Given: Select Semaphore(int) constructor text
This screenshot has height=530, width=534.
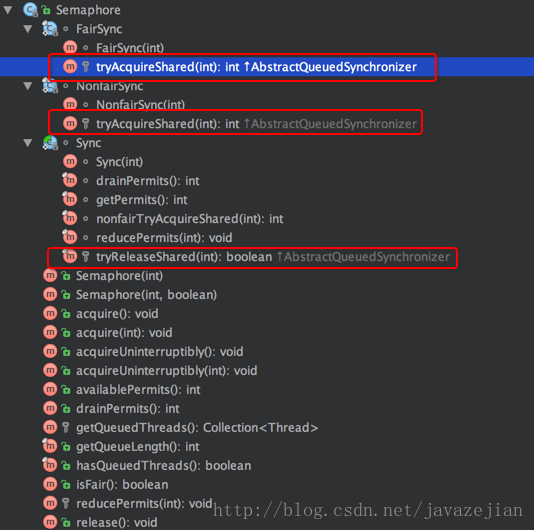Looking at the screenshot, I should (119, 276).
